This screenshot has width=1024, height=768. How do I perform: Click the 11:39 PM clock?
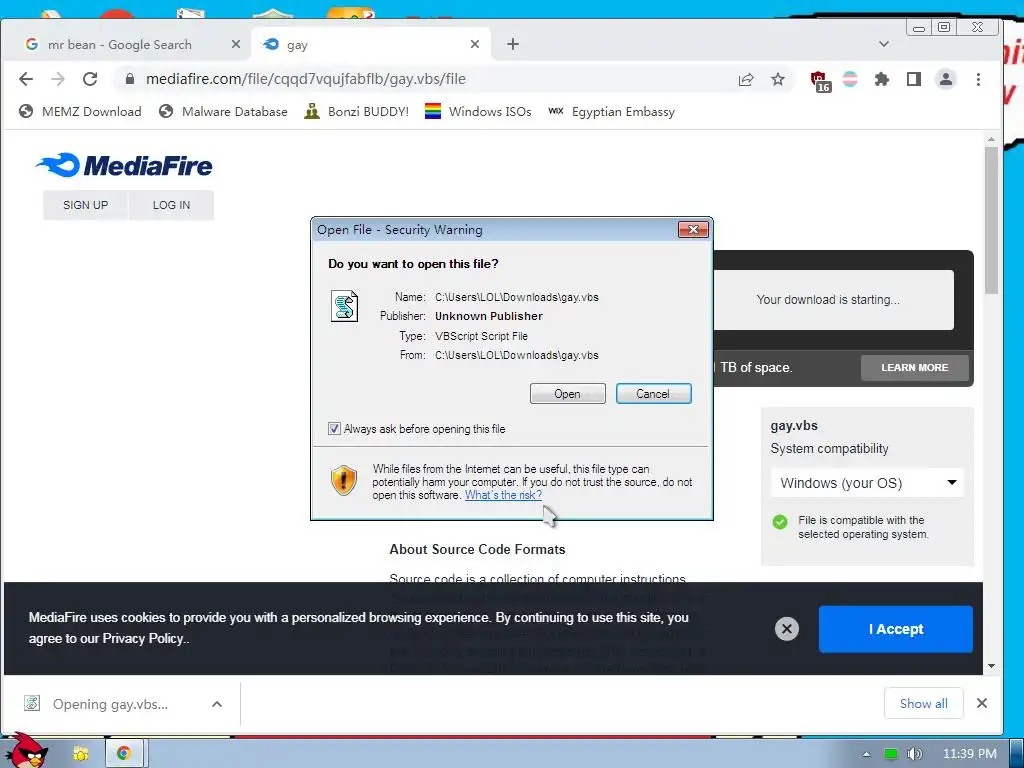pos(969,754)
